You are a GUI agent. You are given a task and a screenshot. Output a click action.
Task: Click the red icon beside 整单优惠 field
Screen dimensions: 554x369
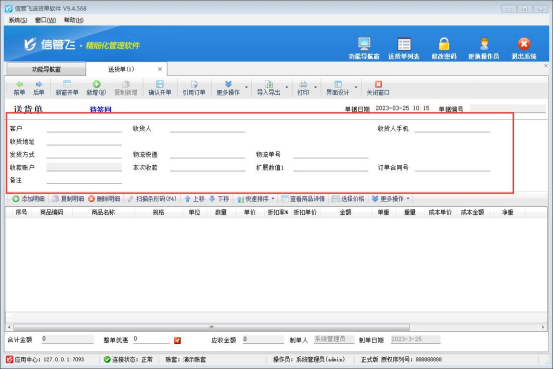(177, 340)
